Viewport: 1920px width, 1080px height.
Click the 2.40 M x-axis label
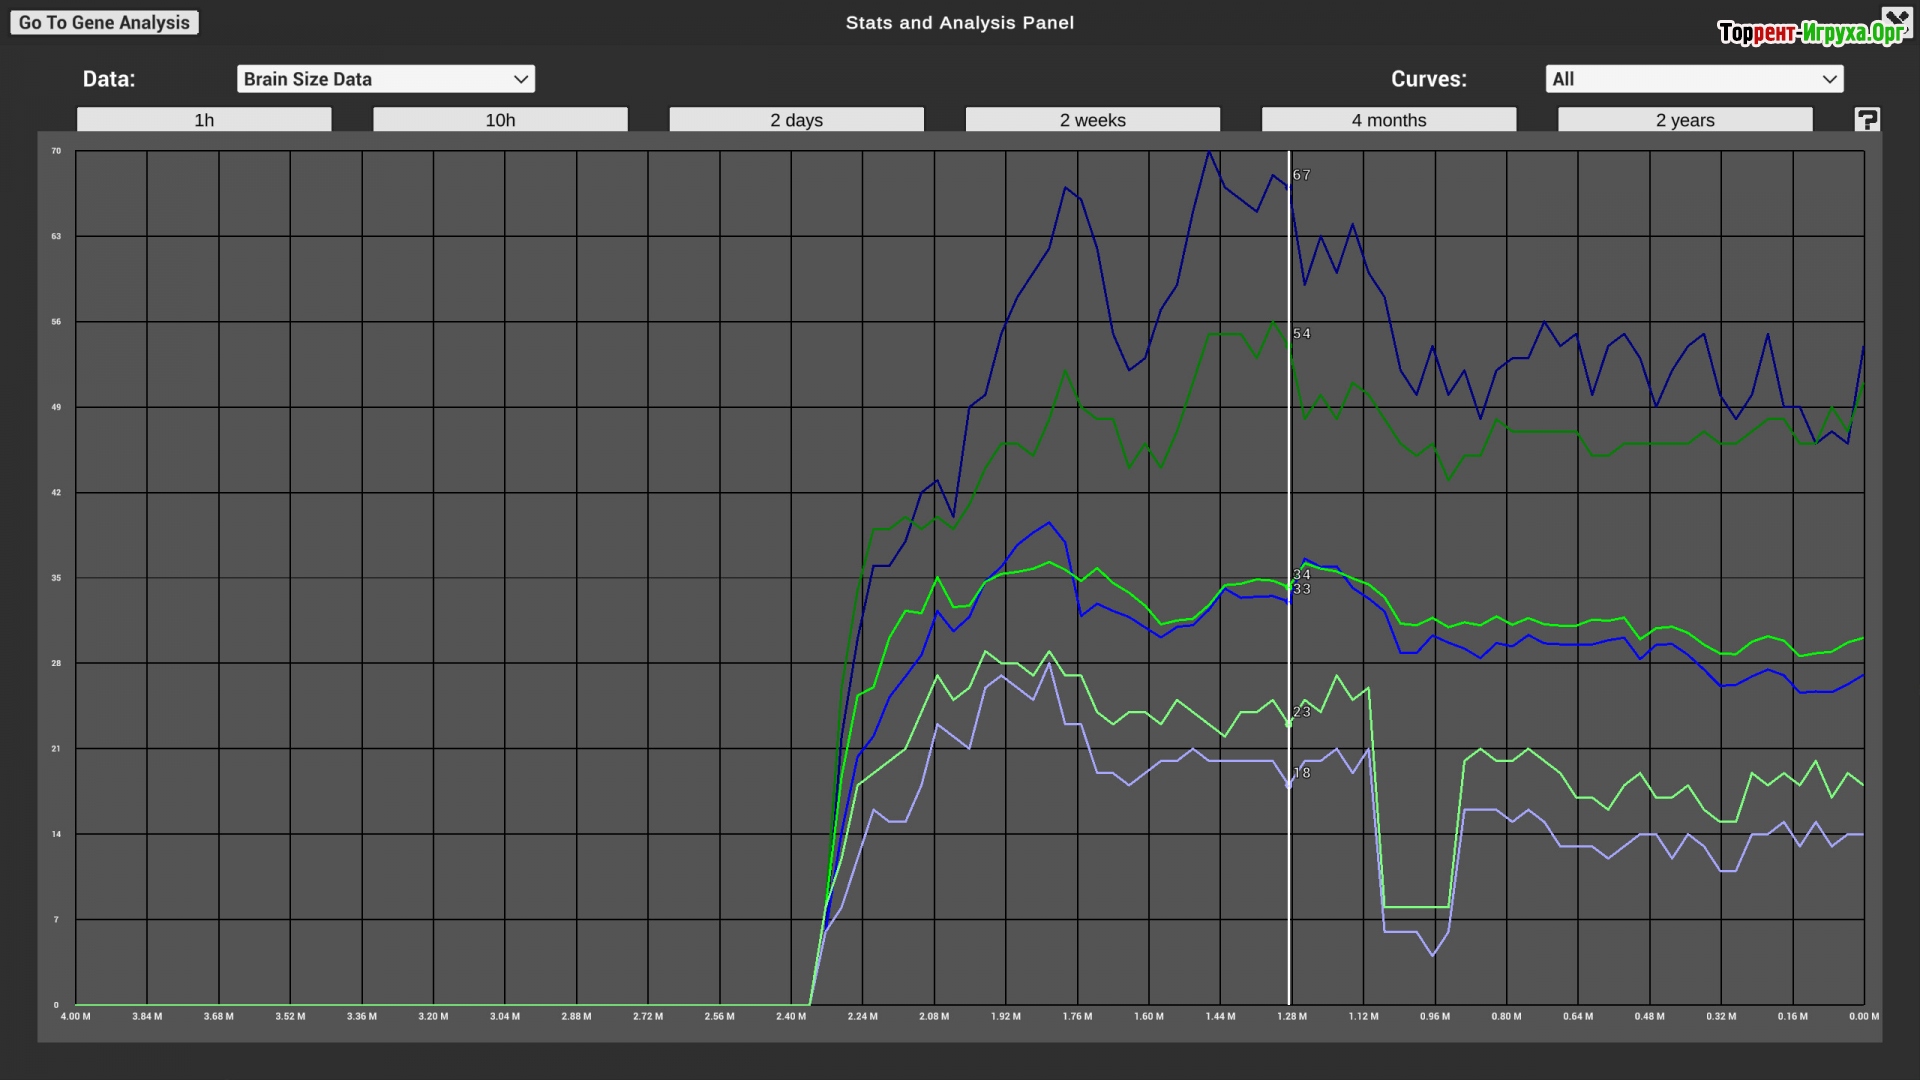pyautogui.click(x=790, y=1016)
